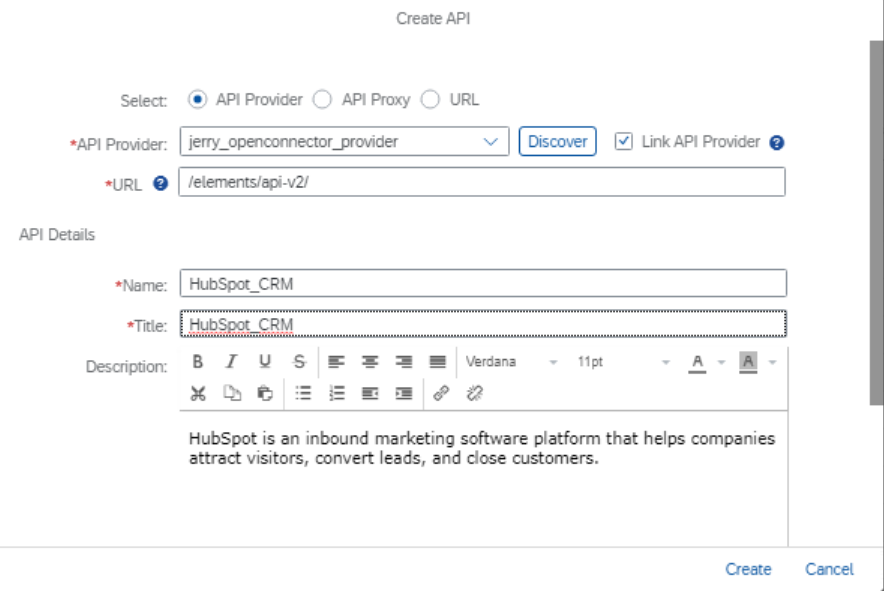This screenshot has width=884, height=591.
Task: Justify description text
Action: 437,361
